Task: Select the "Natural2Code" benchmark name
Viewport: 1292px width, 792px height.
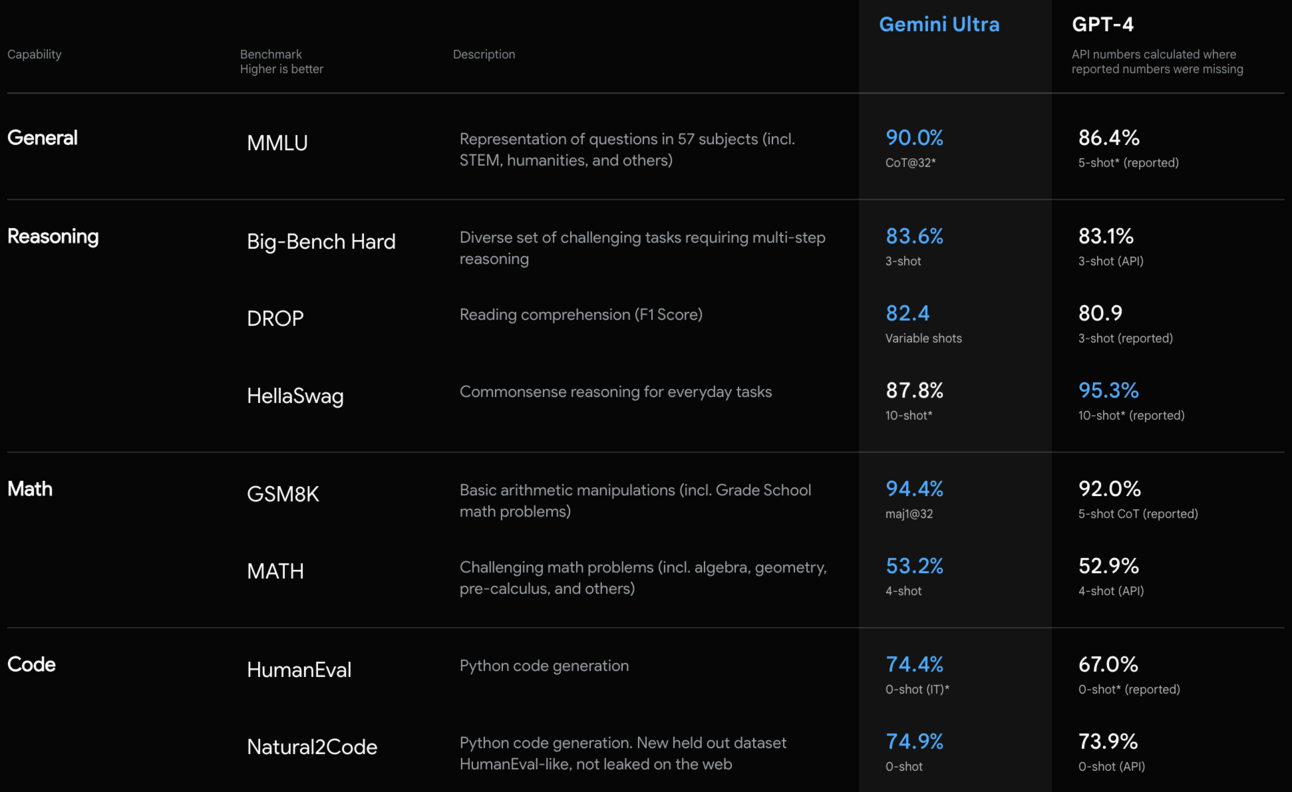Action: [x=312, y=747]
